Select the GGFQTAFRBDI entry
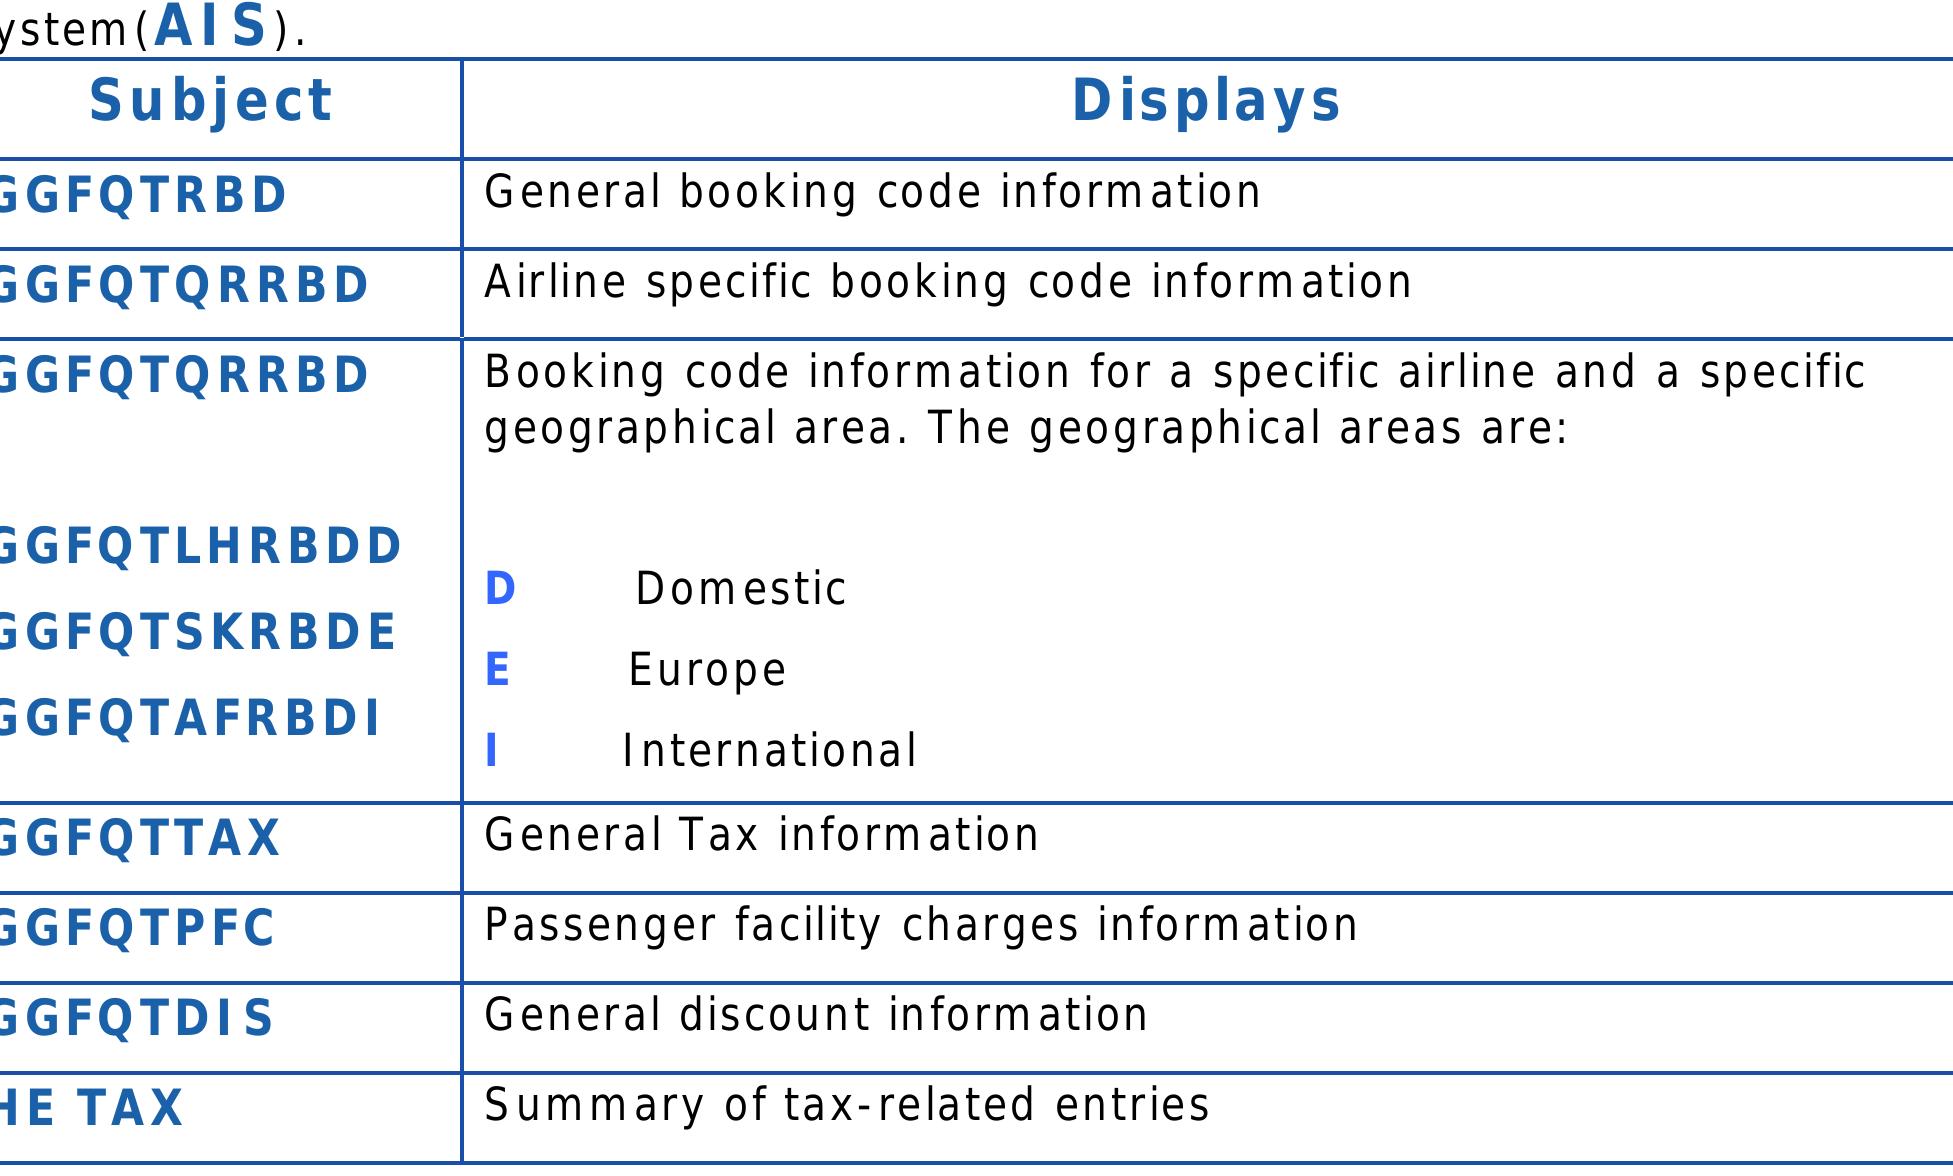 click(189, 719)
